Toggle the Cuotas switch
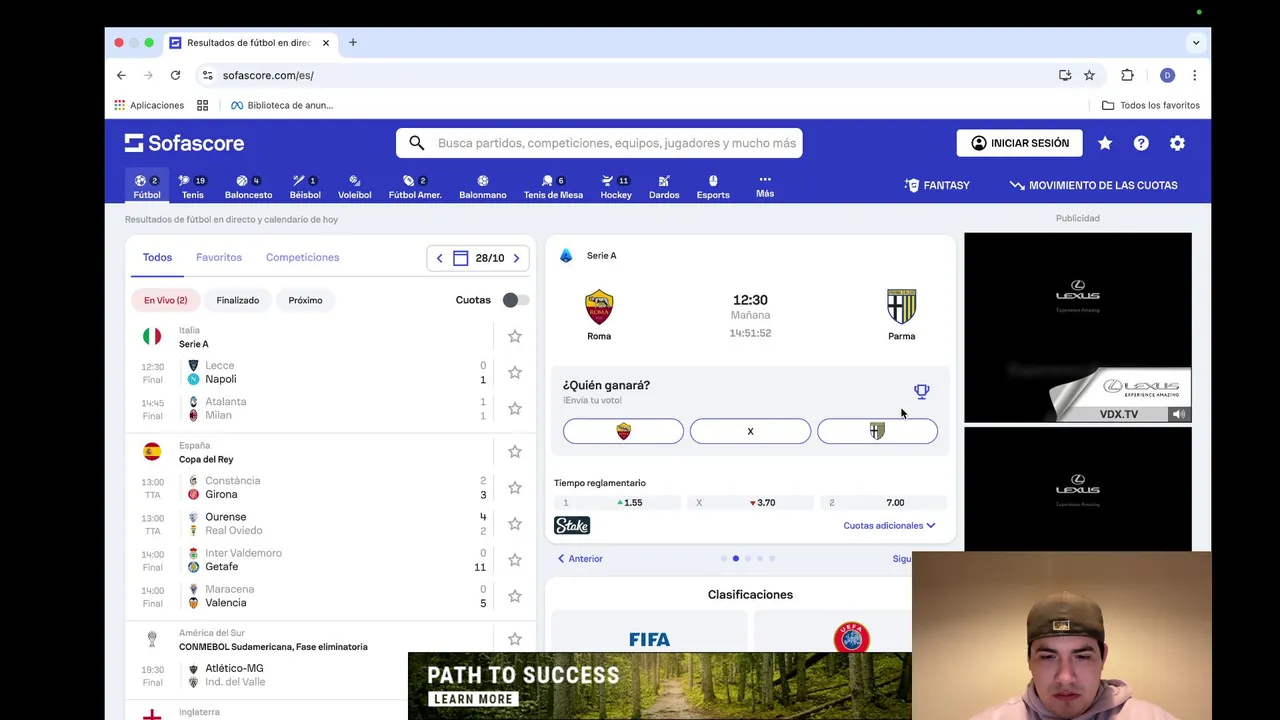The width and height of the screenshot is (1280, 720). pos(515,300)
